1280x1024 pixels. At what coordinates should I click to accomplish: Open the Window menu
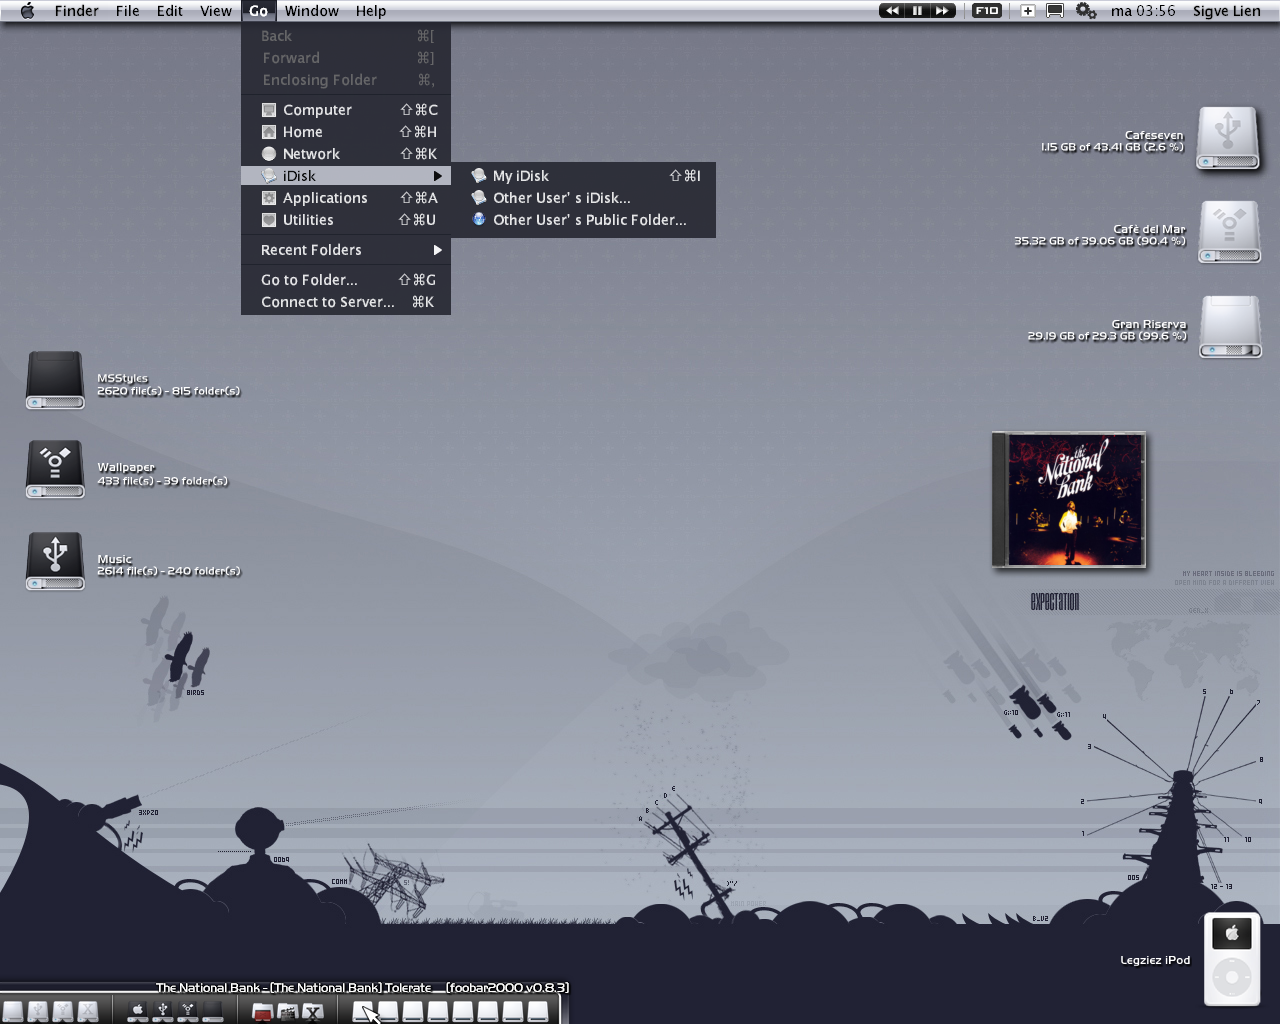pos(311,11)
